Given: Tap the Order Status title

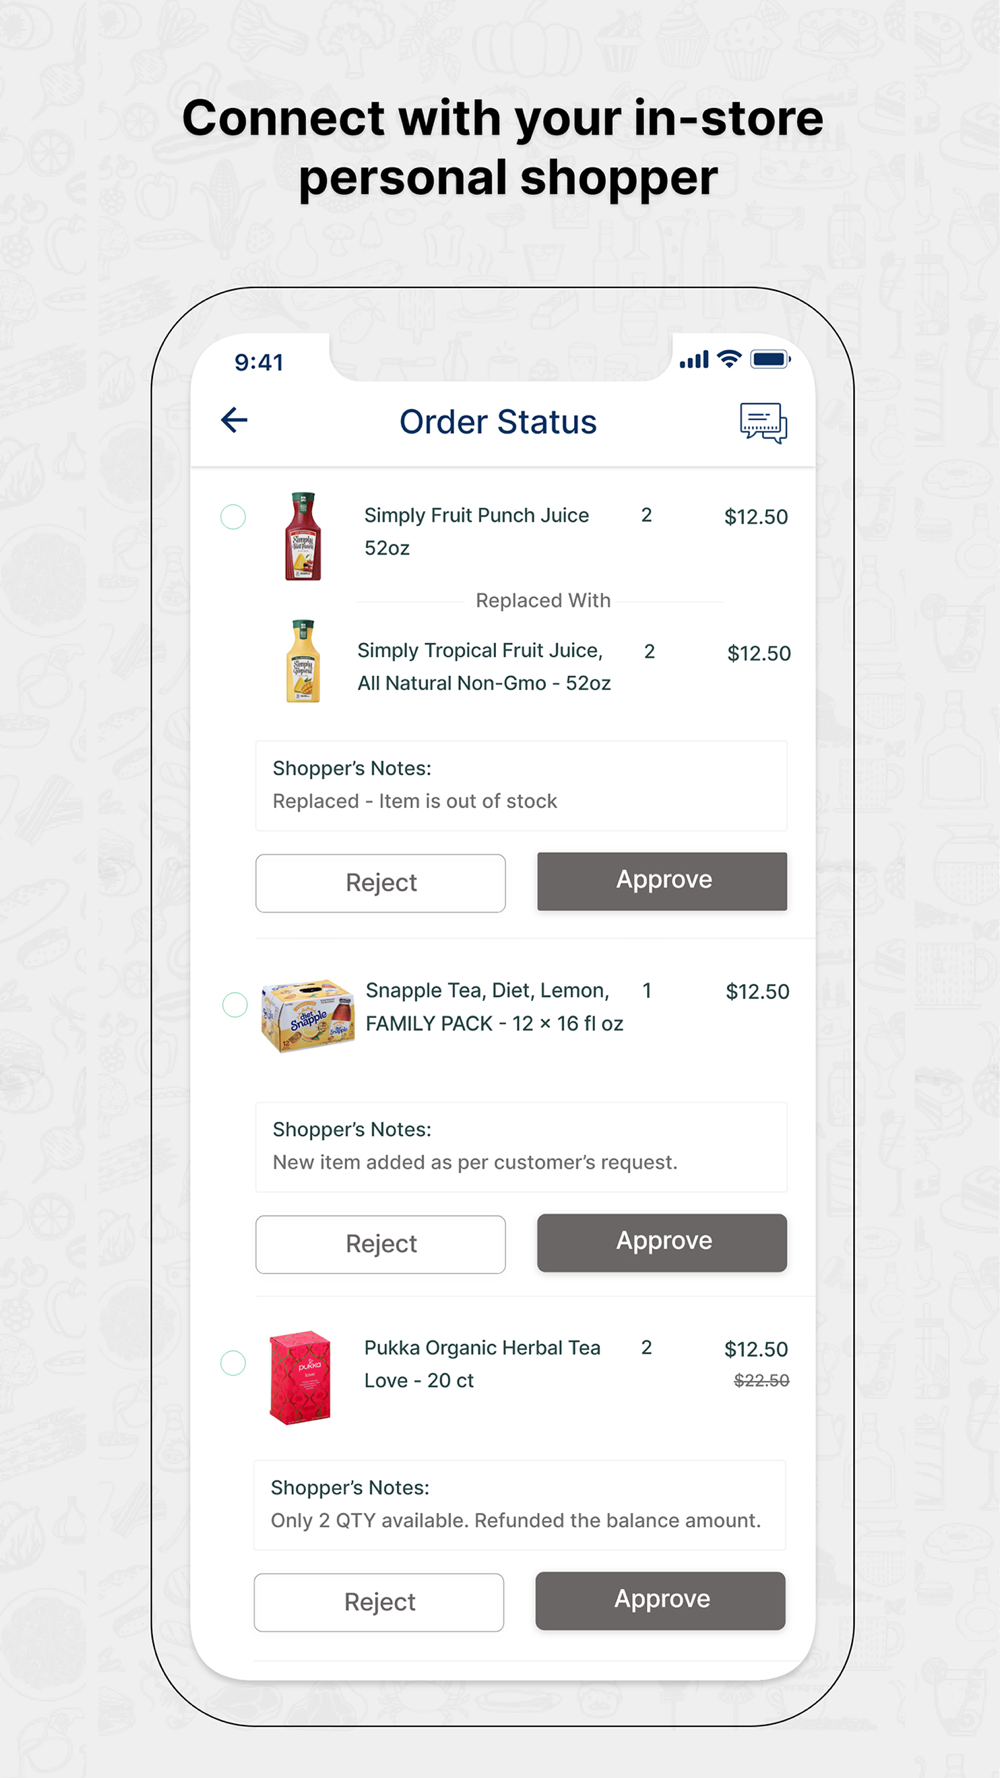Looking at the screenshot, I should point(498,422).
